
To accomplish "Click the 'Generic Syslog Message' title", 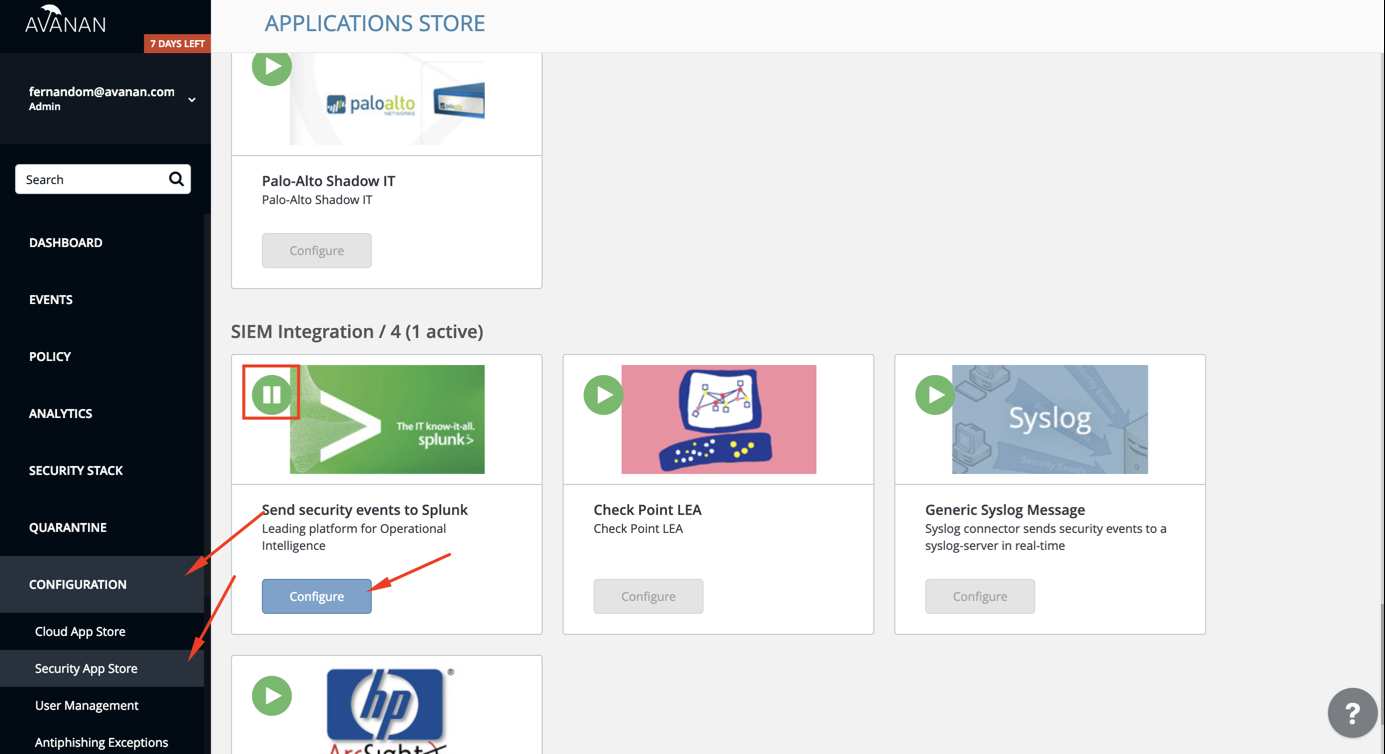I will coord(1005,509).
